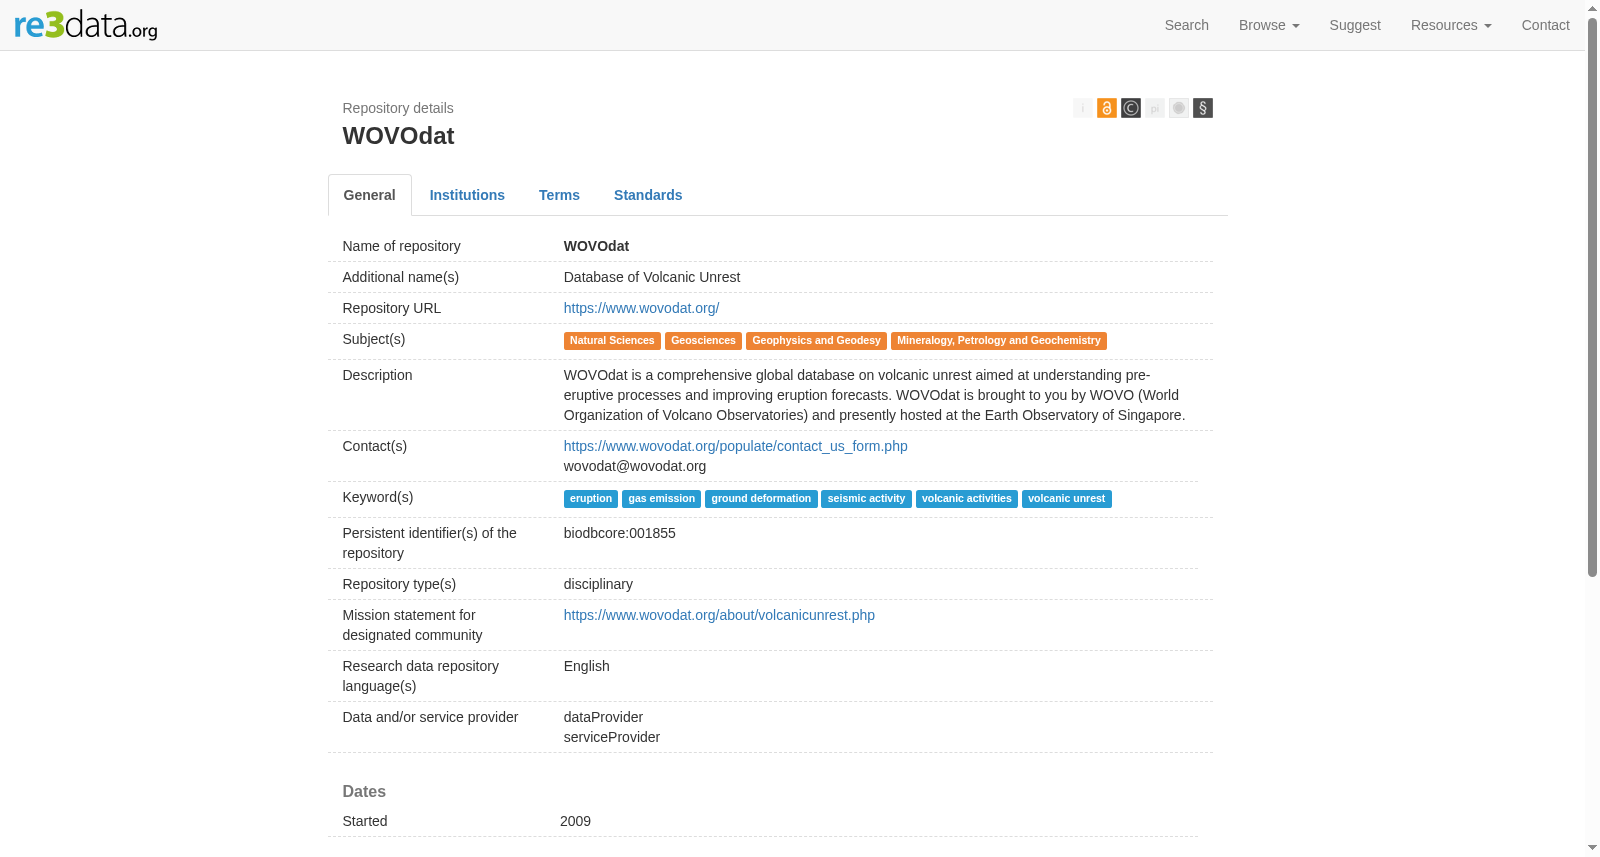The image size is (1600, 857).
Task: Click the seismic activity keyword tag
Action: (866, 499)
